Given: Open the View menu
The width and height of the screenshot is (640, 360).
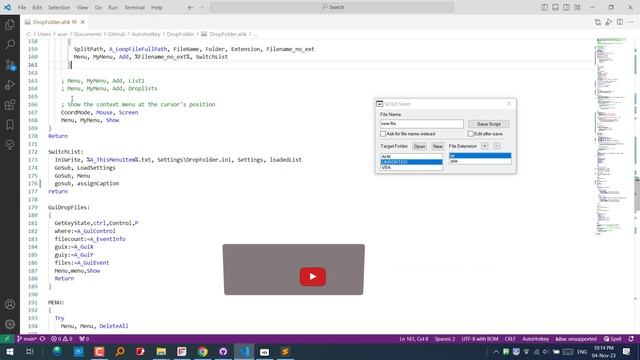Looking at the screenshot, I should [x=82, y=7].
